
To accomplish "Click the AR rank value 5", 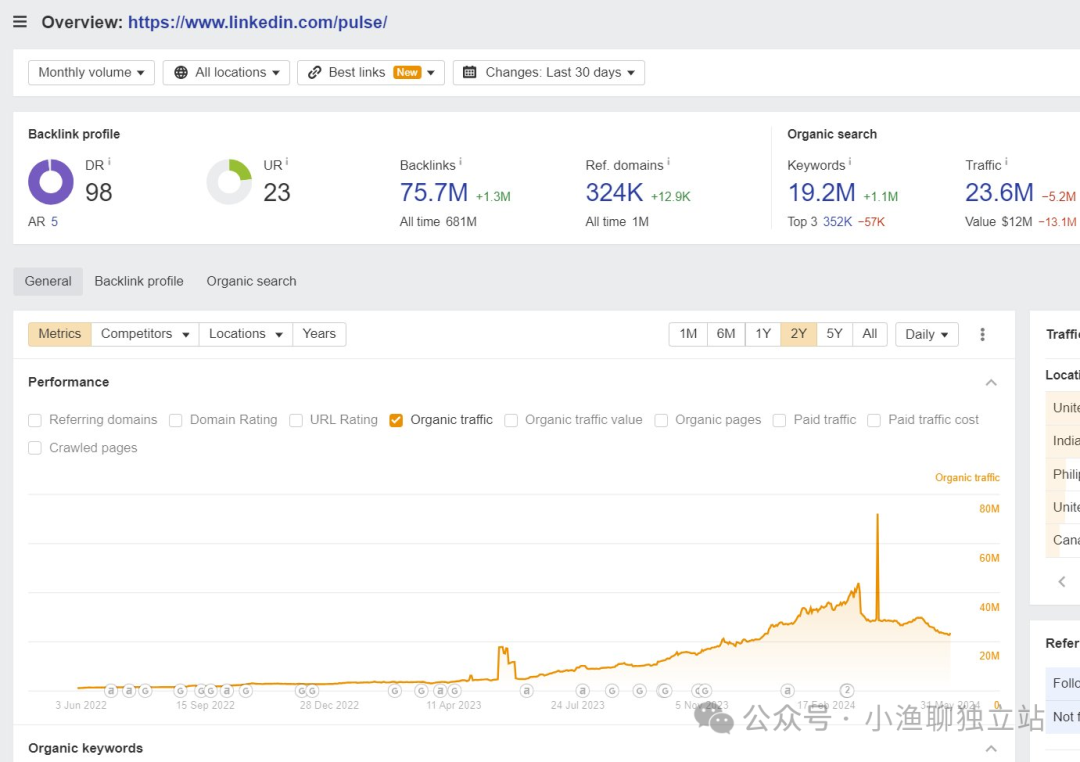I will 54,222.
